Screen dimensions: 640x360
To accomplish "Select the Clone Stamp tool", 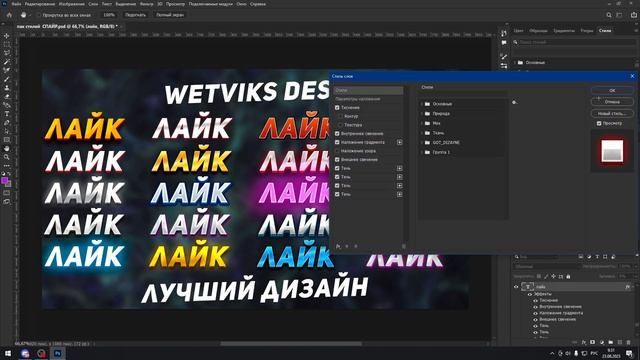I will click(x=7, y=88).
